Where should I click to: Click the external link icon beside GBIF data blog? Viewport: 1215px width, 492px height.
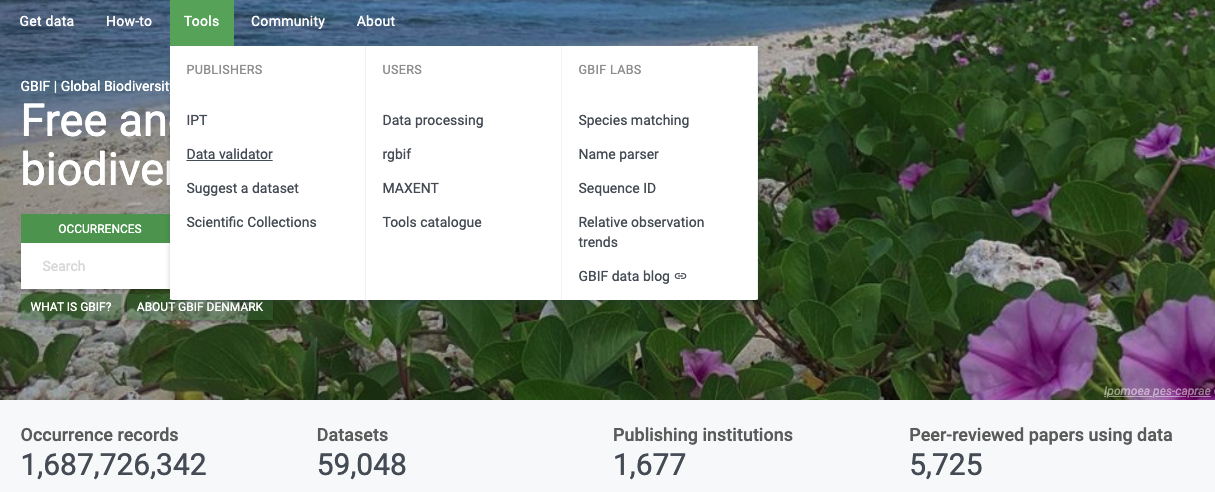pos(681,277)
